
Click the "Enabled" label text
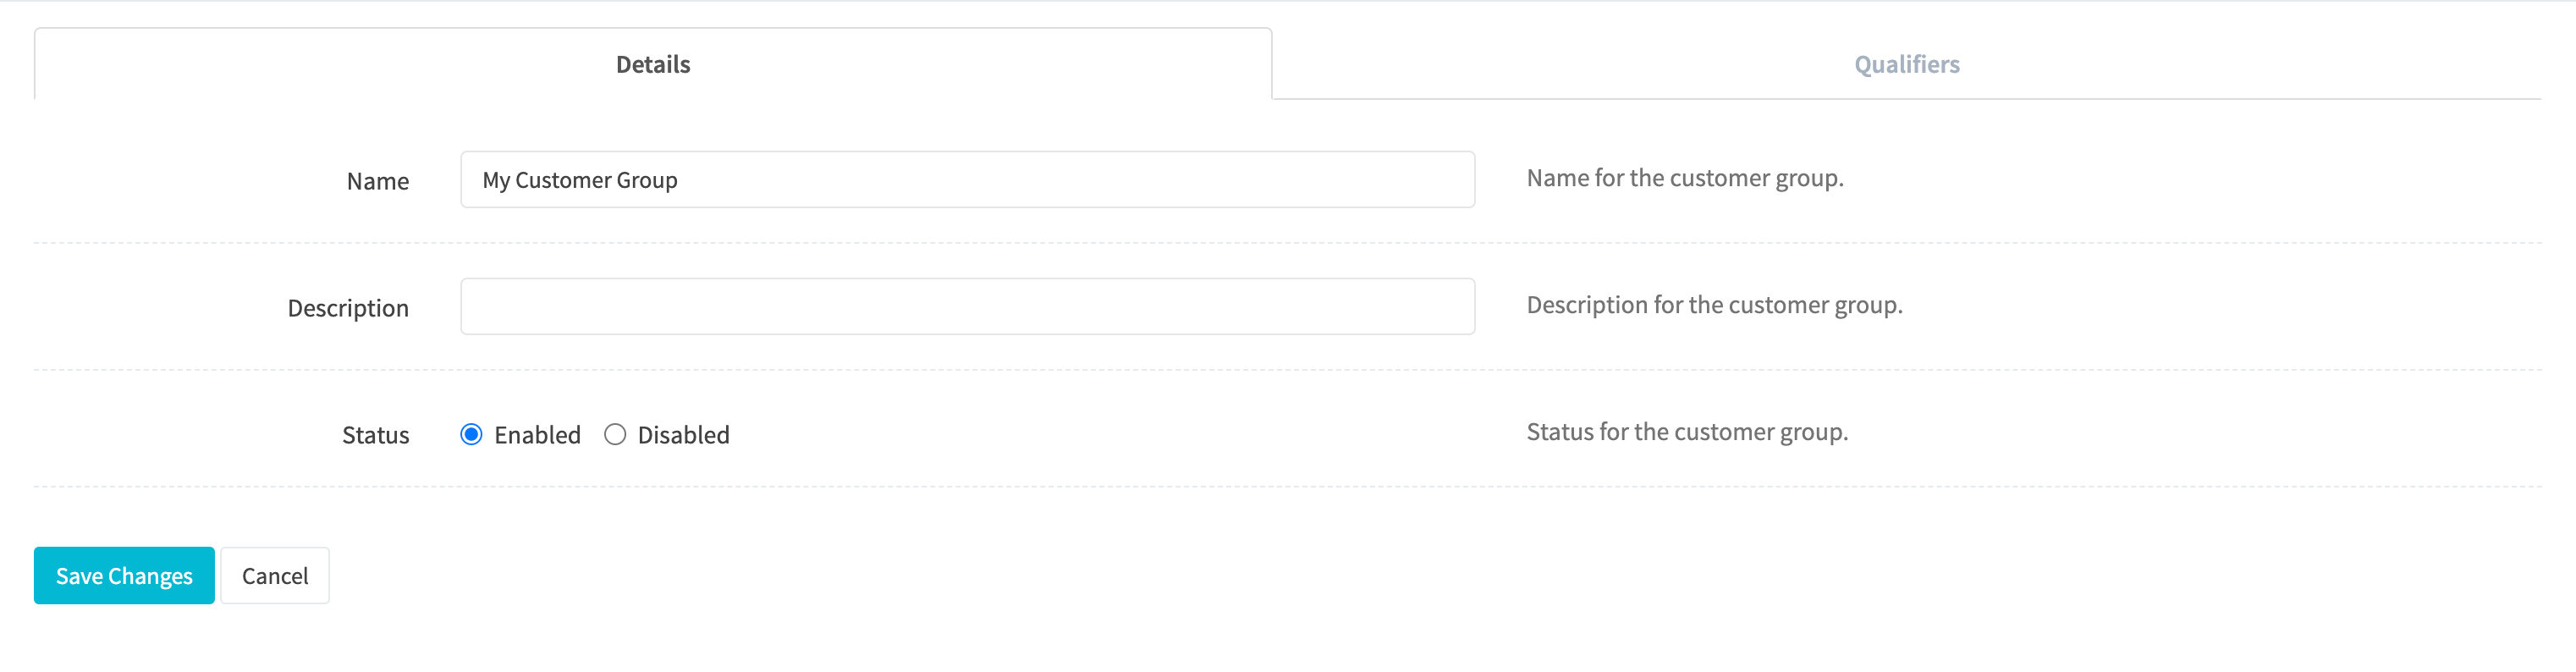click(x=537, y=435)
